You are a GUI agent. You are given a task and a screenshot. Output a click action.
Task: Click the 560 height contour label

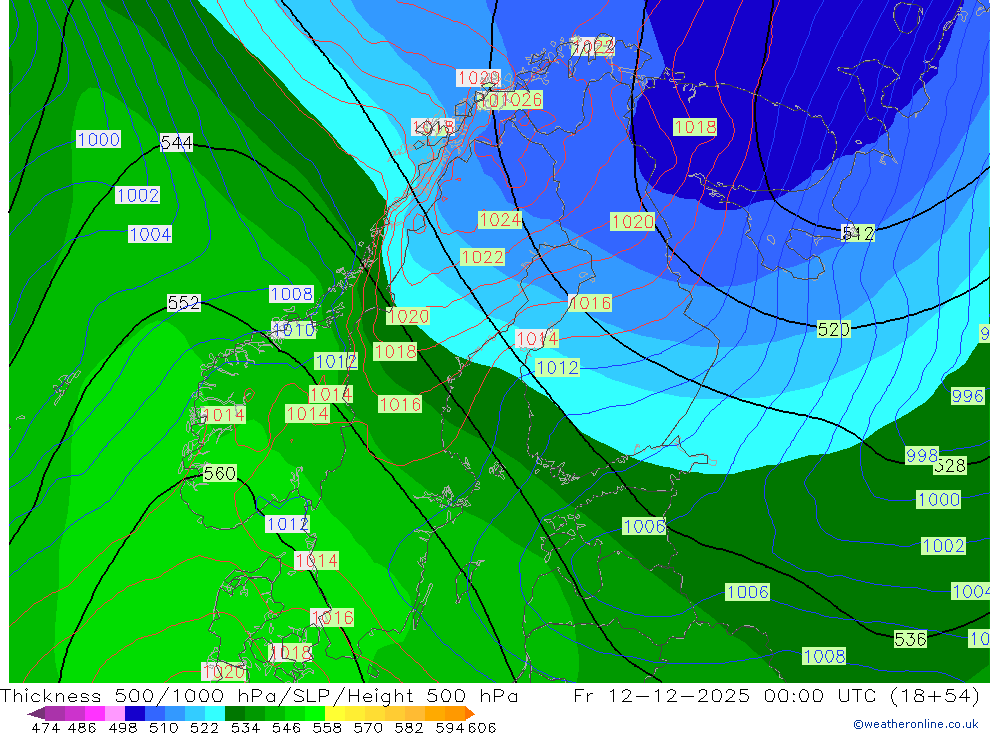click(x=219, y=473)
